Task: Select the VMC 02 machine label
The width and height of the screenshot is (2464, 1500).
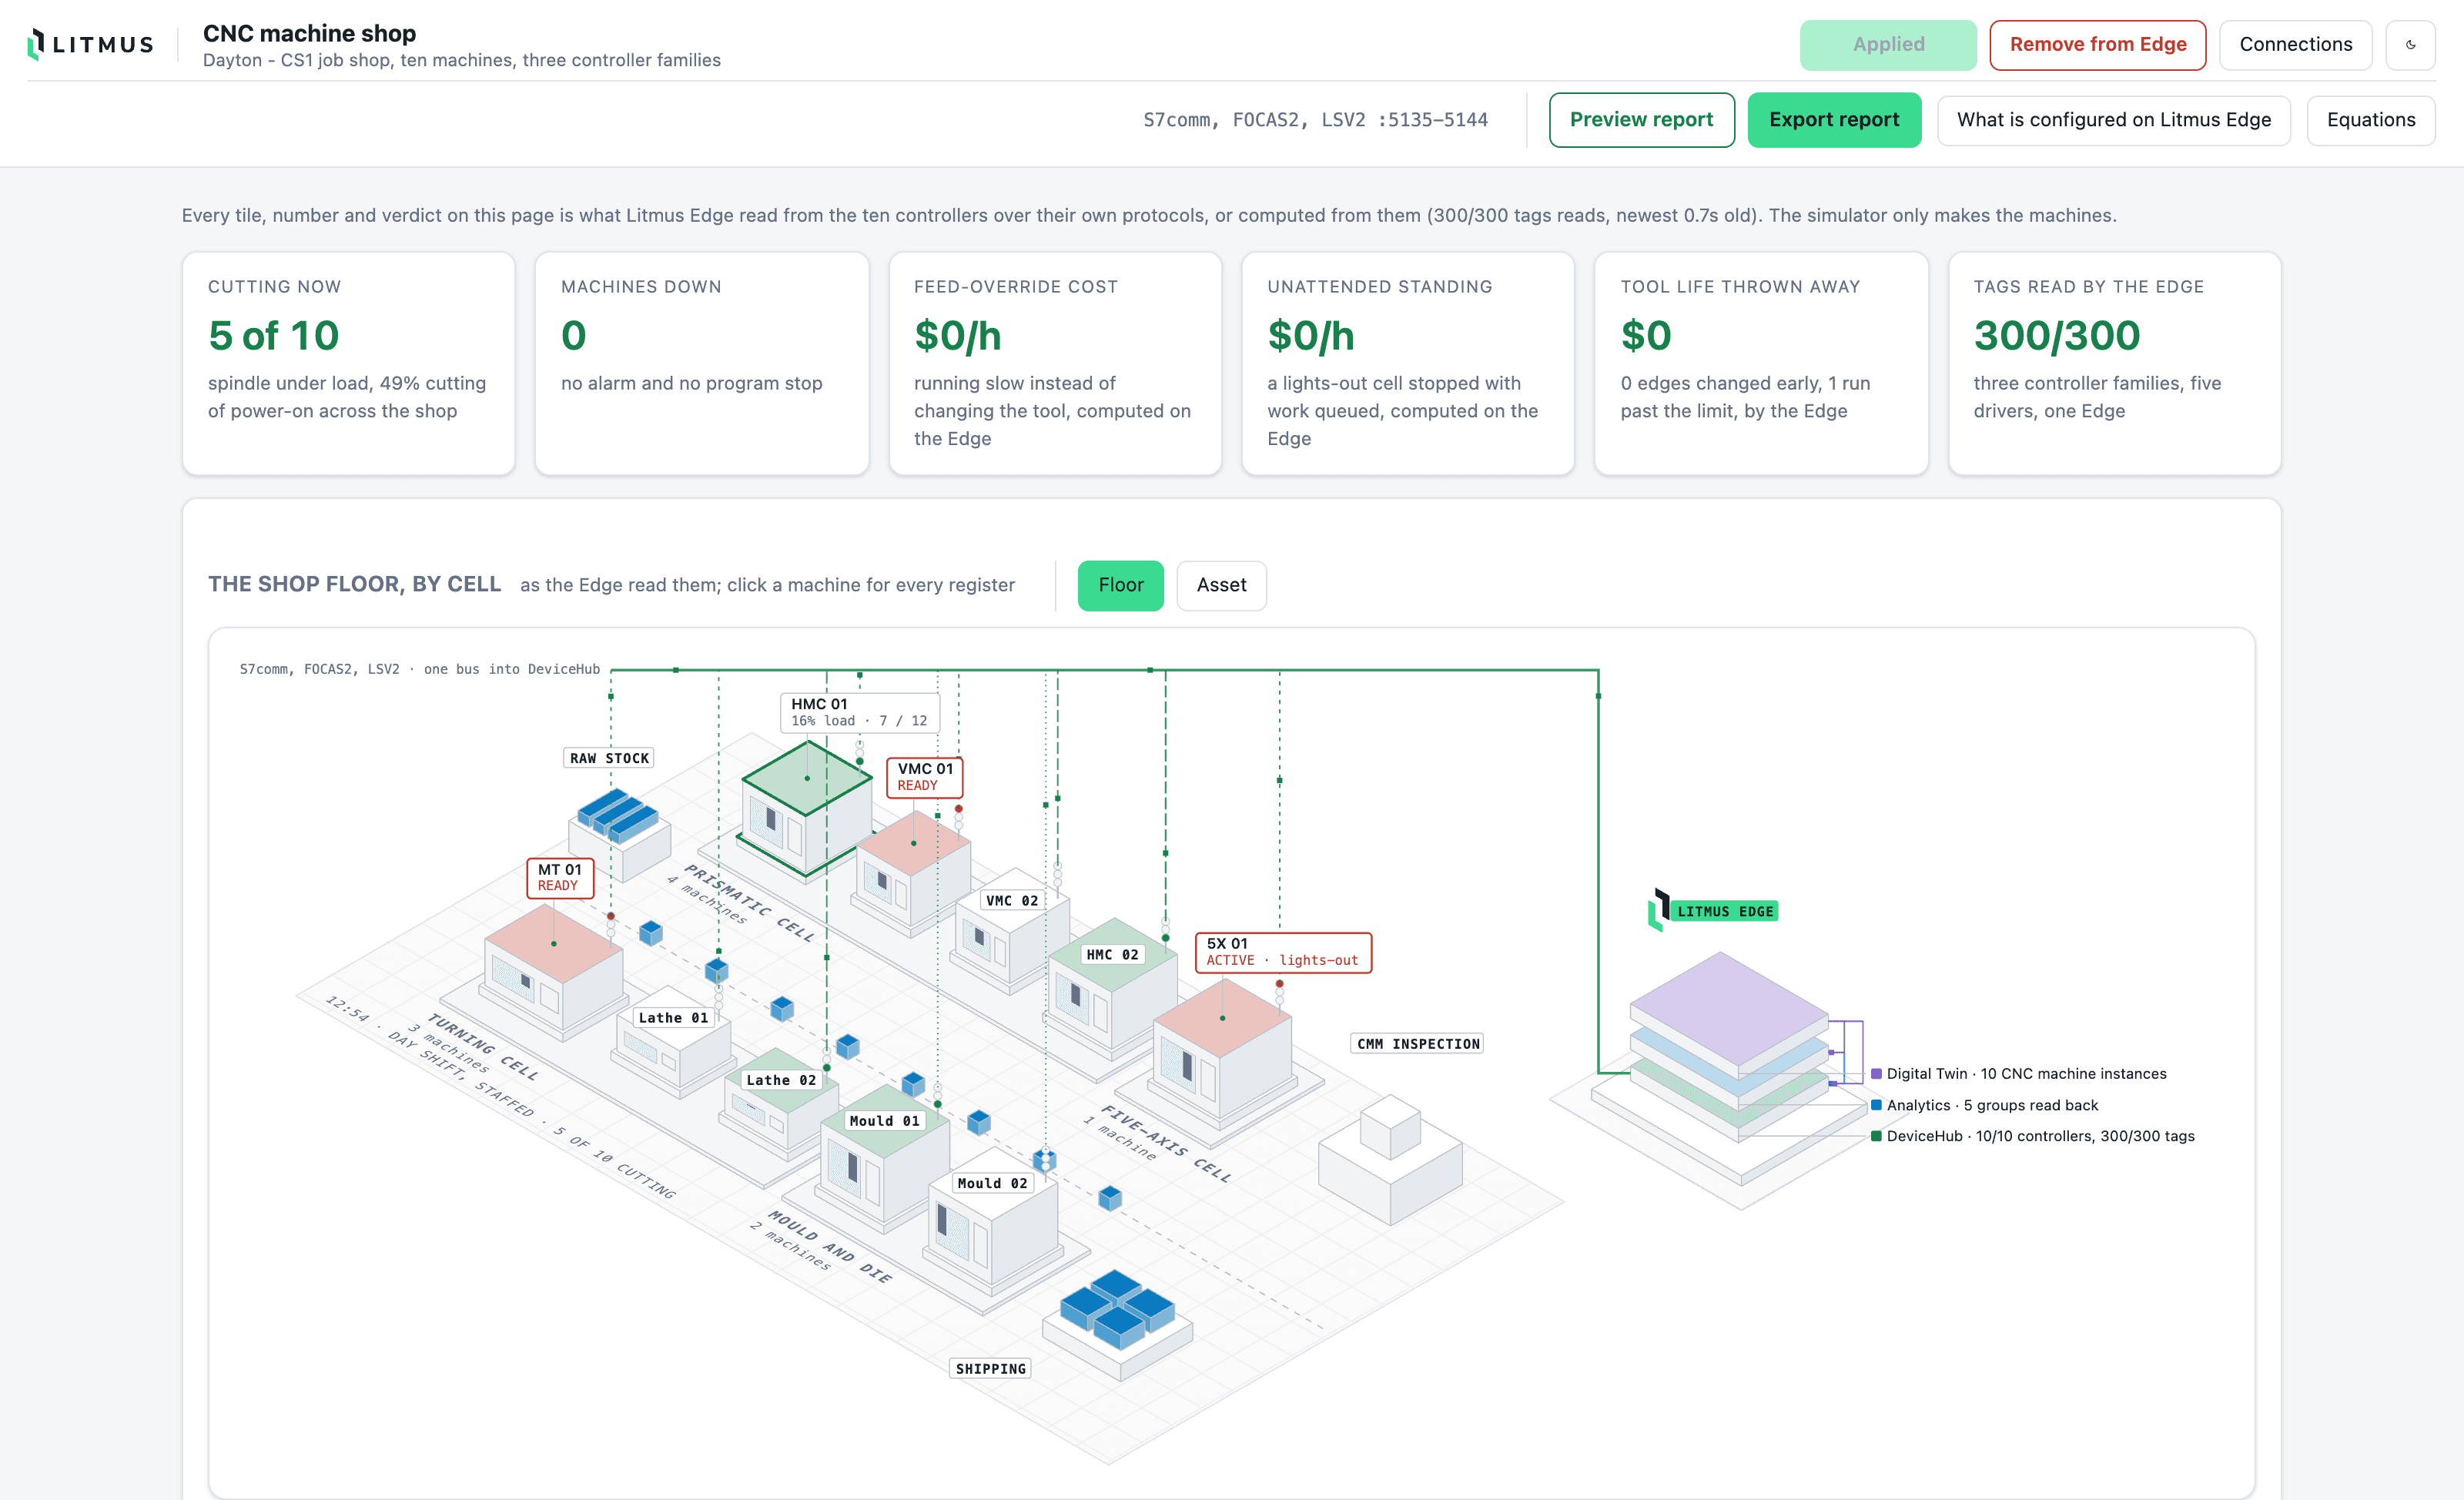Action: (x=1011, y=900)
